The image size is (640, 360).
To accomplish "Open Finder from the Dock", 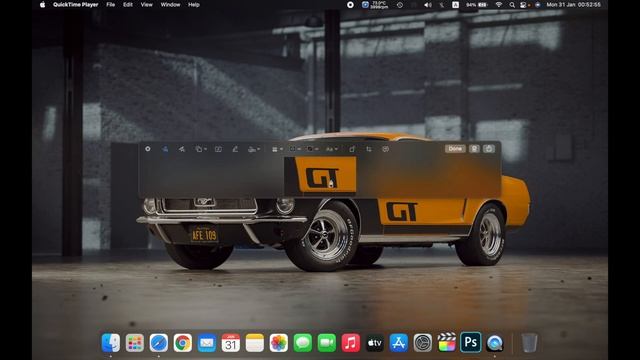I will point(111,342).
